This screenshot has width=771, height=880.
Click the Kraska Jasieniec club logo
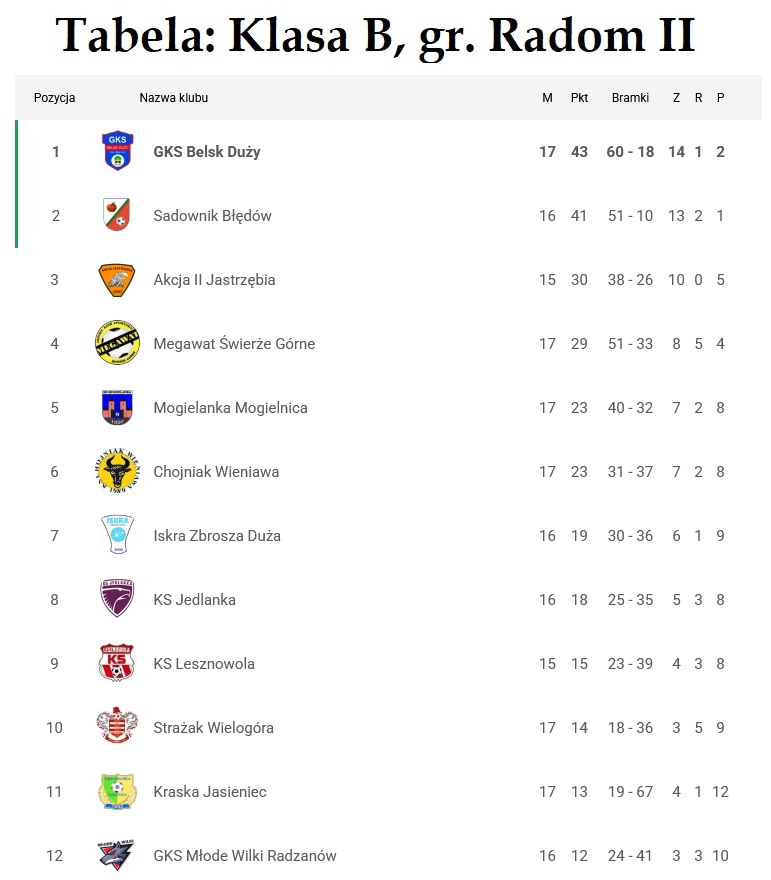point(117,791)
